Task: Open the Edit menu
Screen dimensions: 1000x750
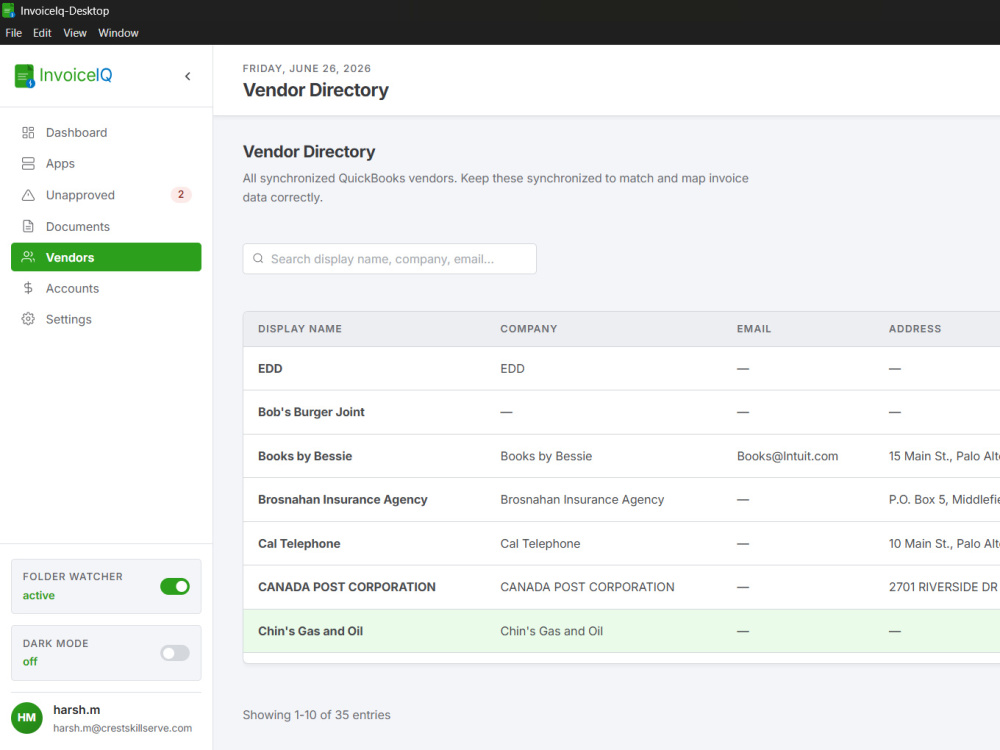Action: coord(42,33)
